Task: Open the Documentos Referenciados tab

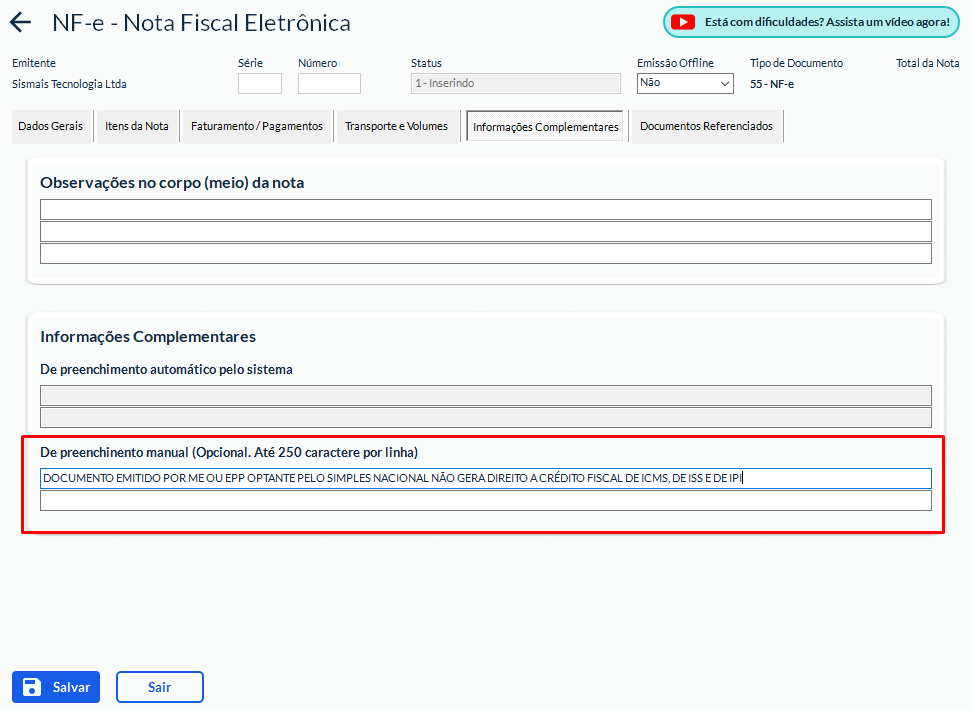Action: click(x=706, y=127)
